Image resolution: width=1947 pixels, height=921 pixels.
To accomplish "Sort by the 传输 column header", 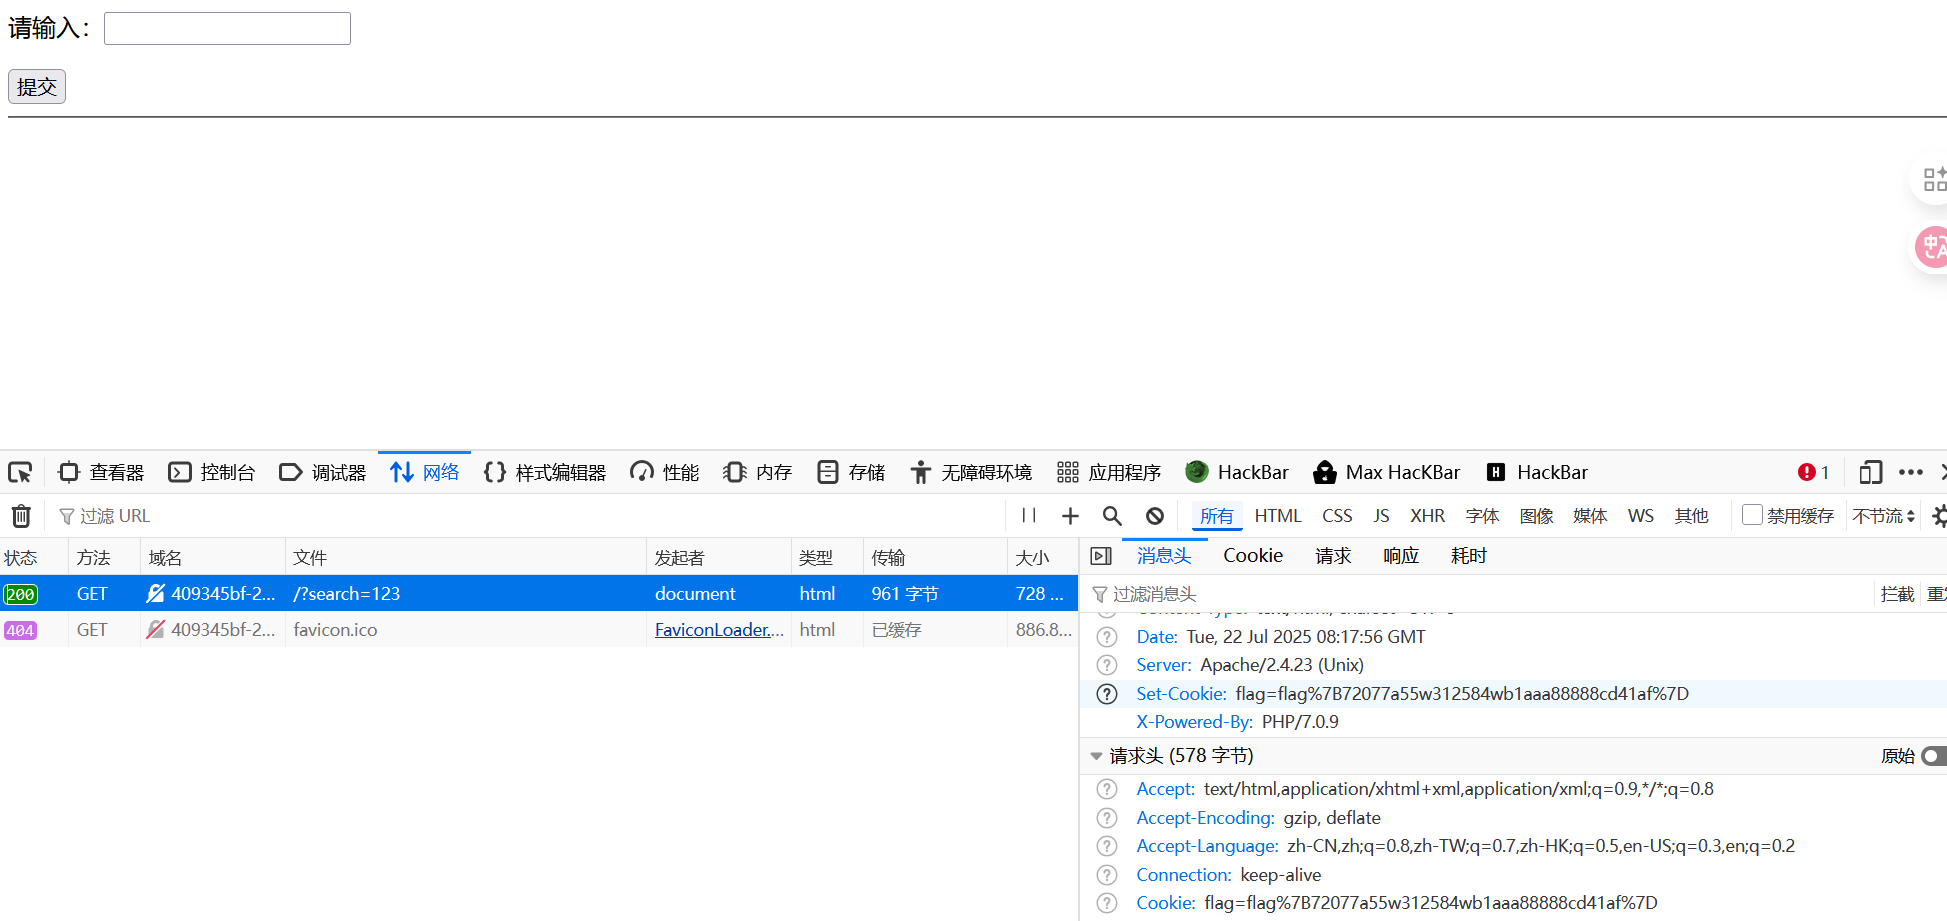I will pos(935,558).
